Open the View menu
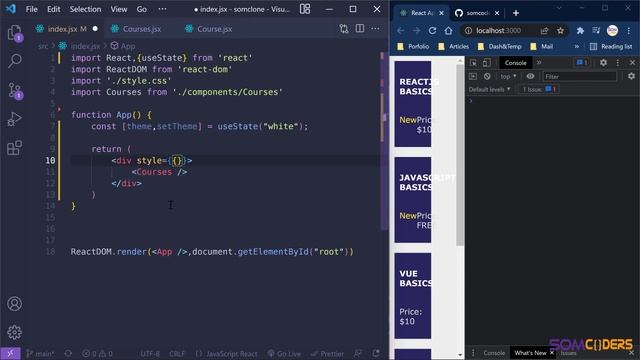 (x=119, y=9)
